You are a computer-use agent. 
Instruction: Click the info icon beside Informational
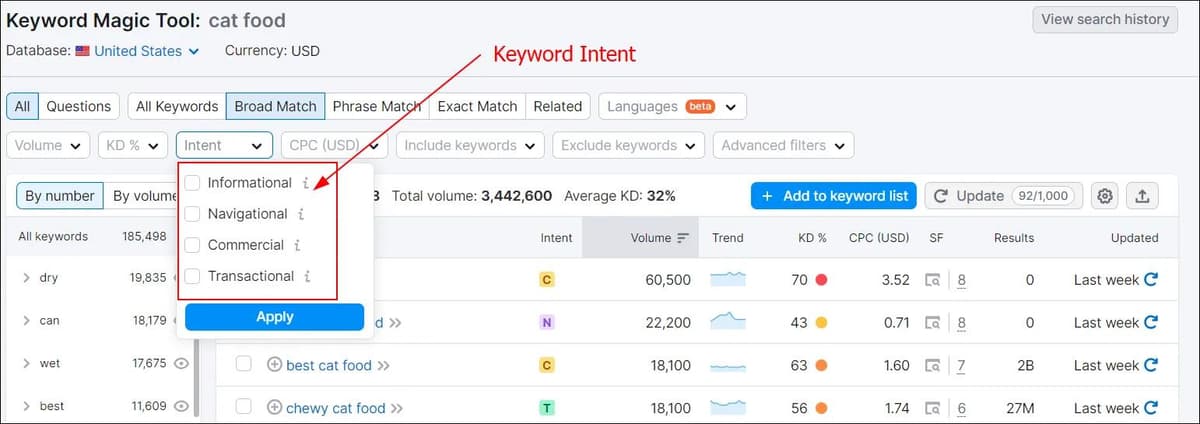click(306, 183)
